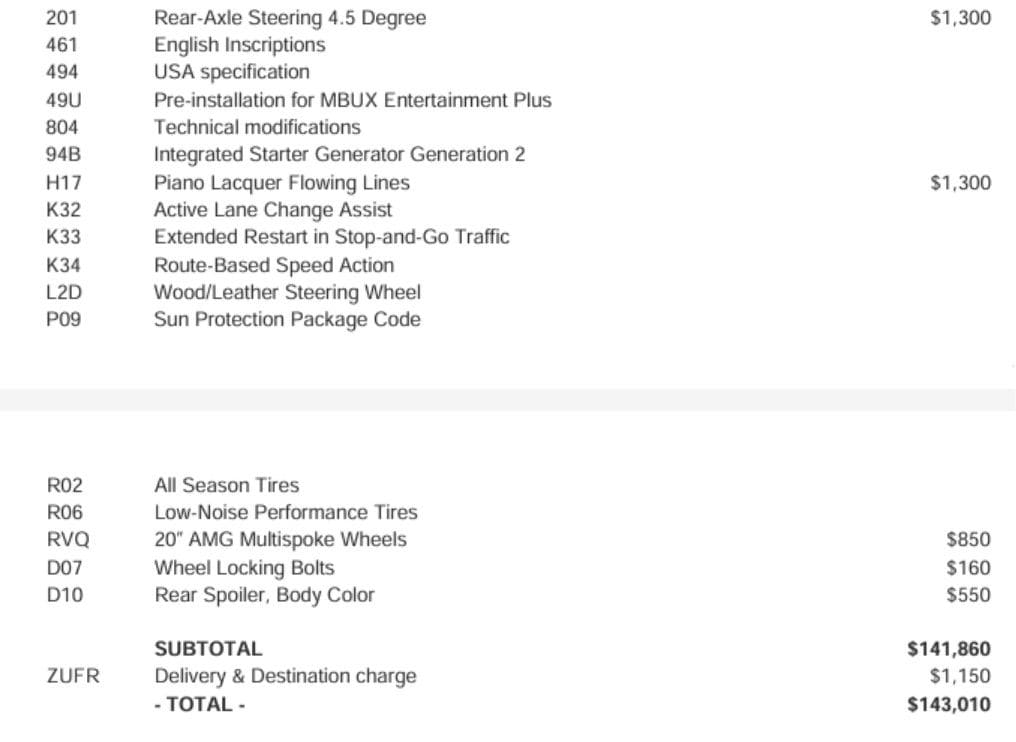
Task: Select the Delivery & Destination charge line
Action: 285,676
